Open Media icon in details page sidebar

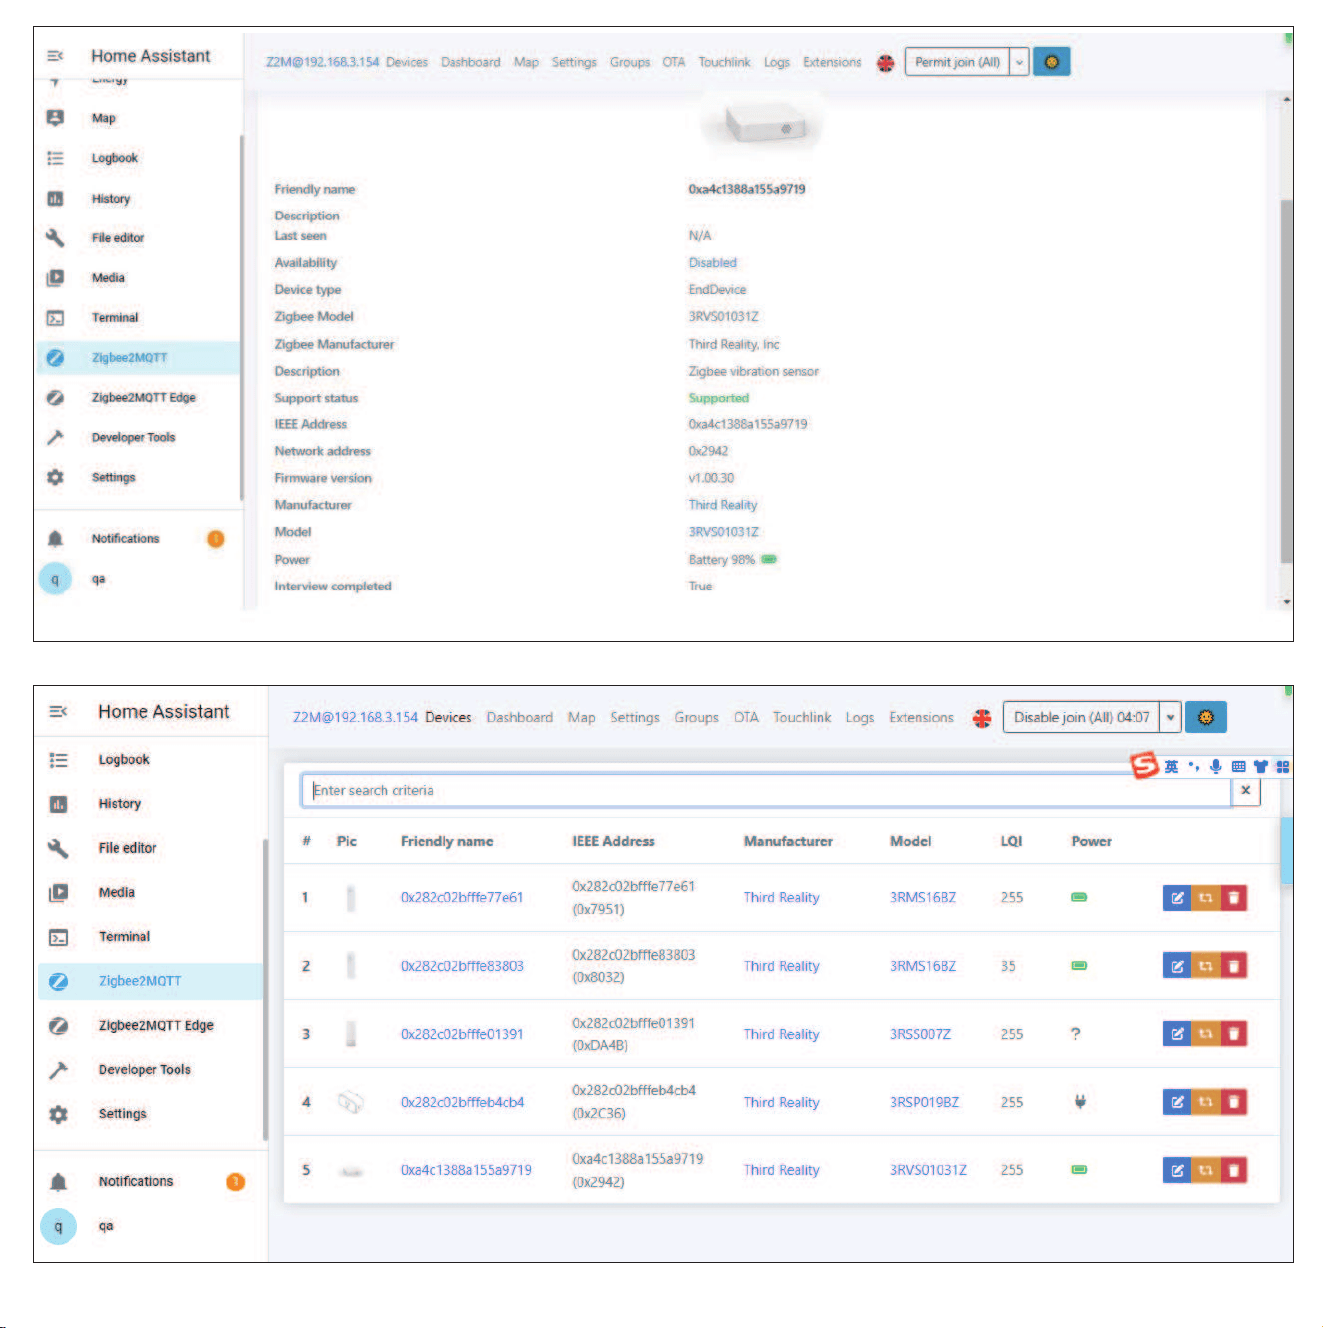[55, 278]
